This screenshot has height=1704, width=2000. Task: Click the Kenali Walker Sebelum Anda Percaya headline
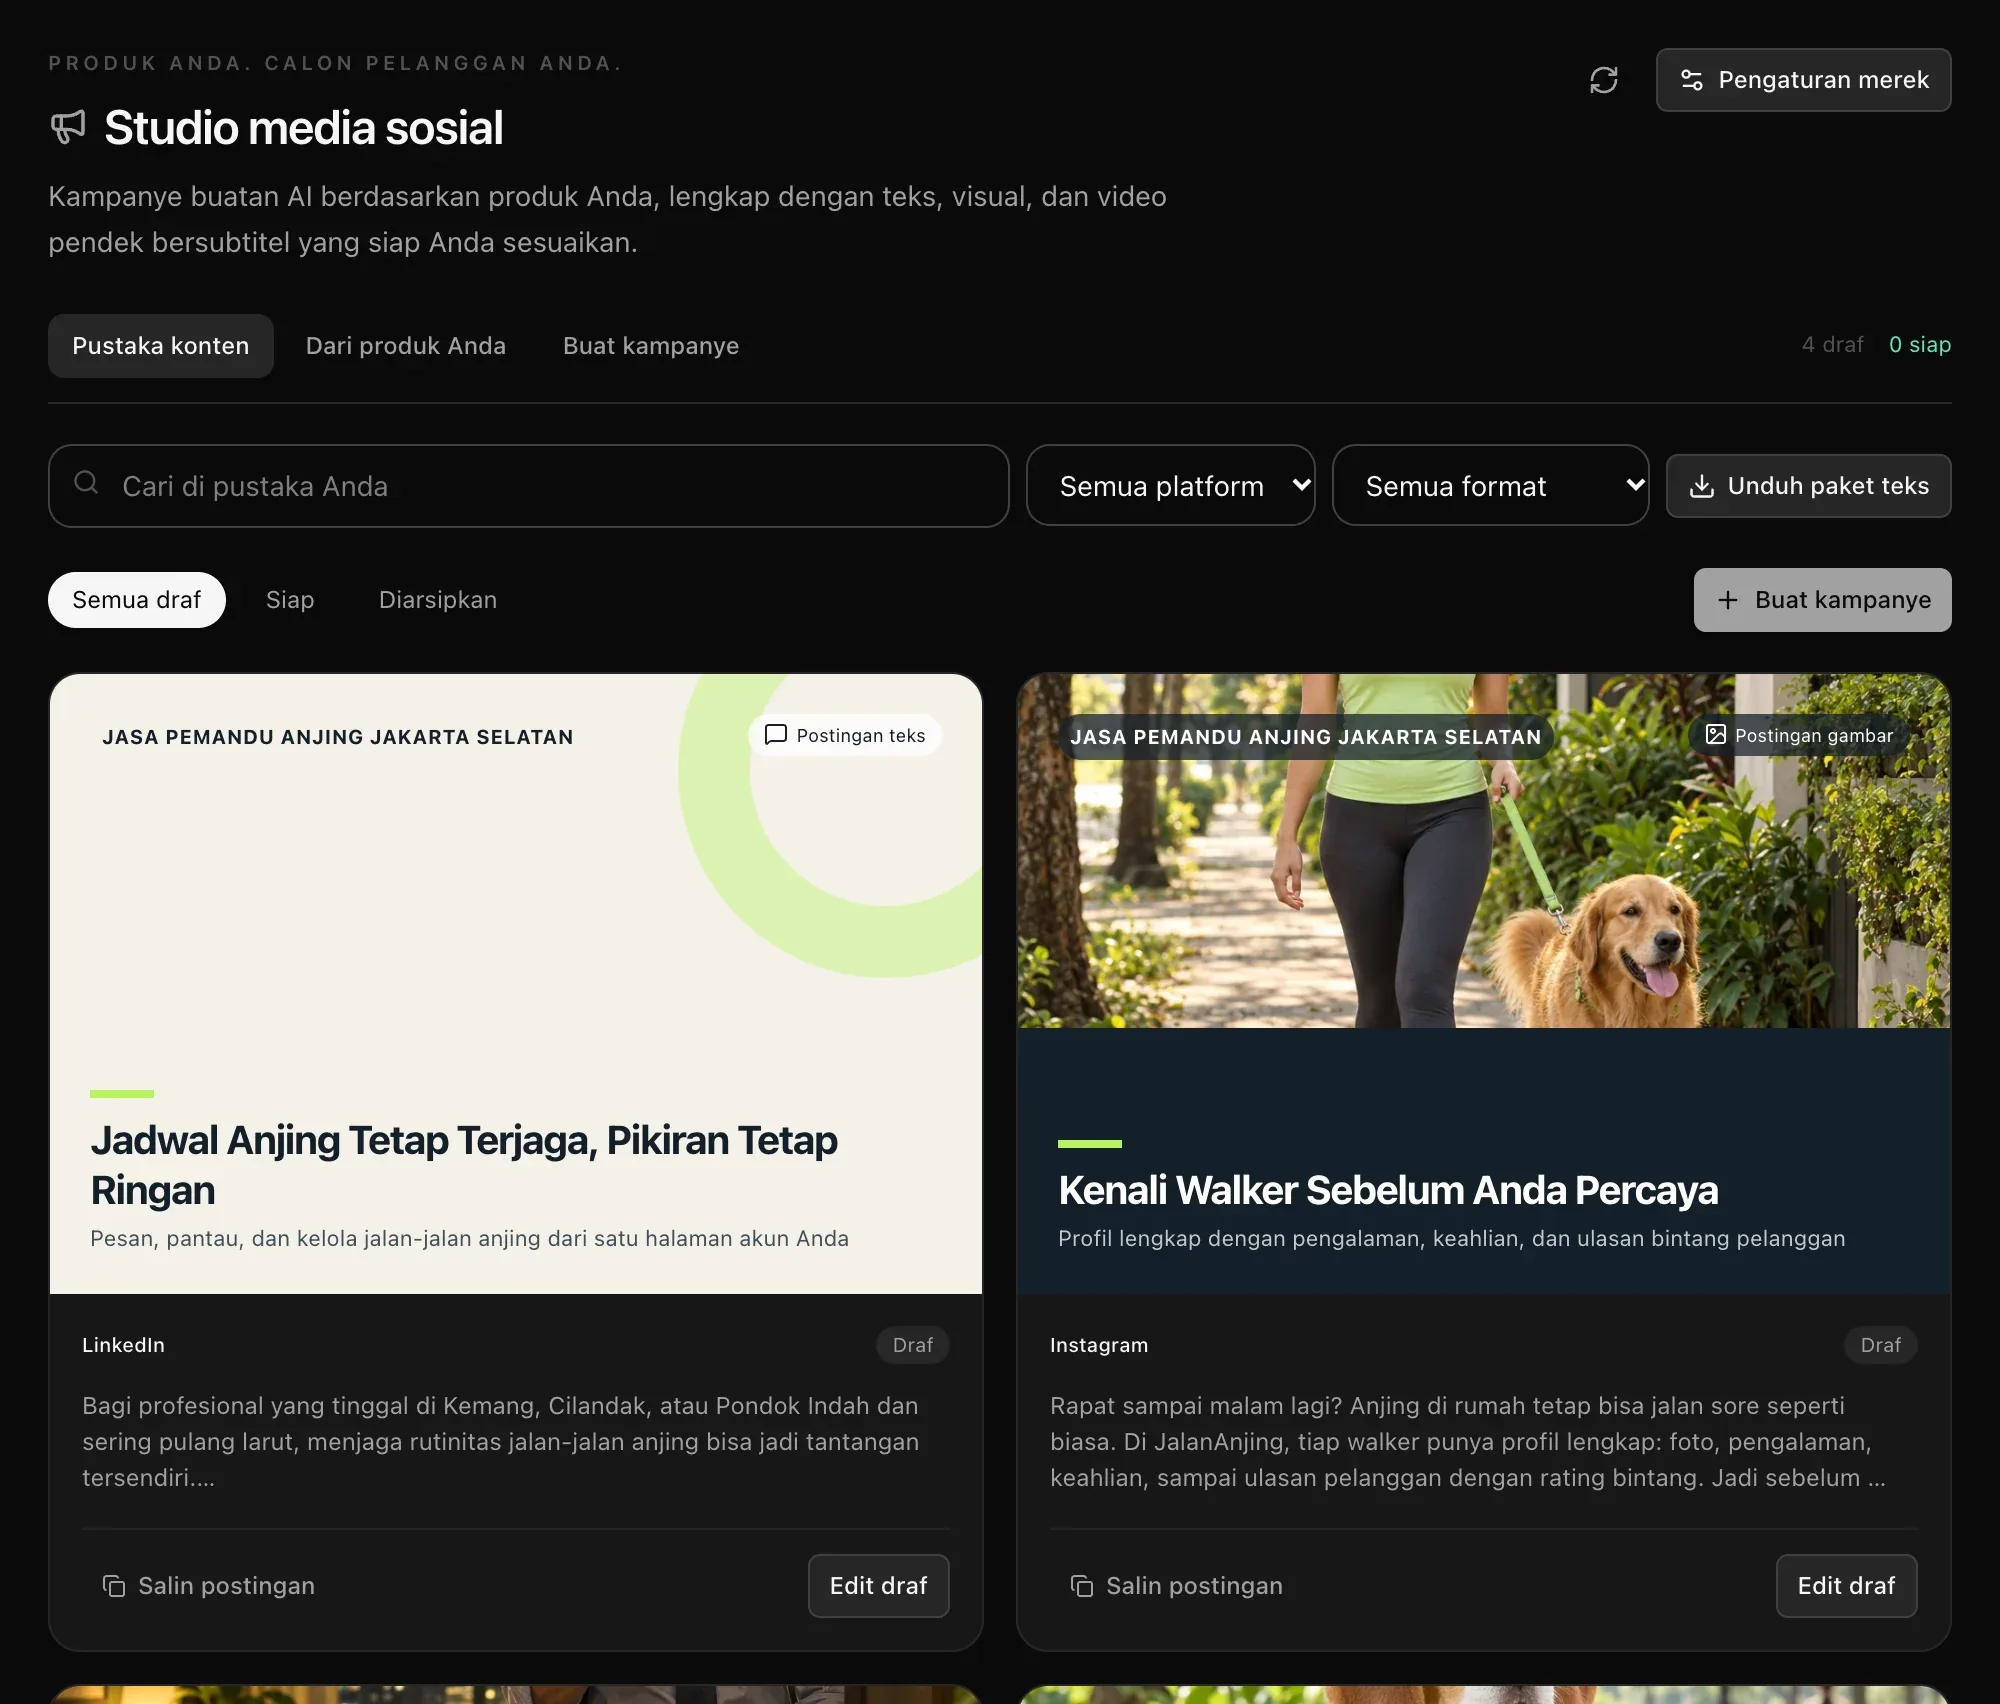pyautogui.click(x=1388, y=1190)
